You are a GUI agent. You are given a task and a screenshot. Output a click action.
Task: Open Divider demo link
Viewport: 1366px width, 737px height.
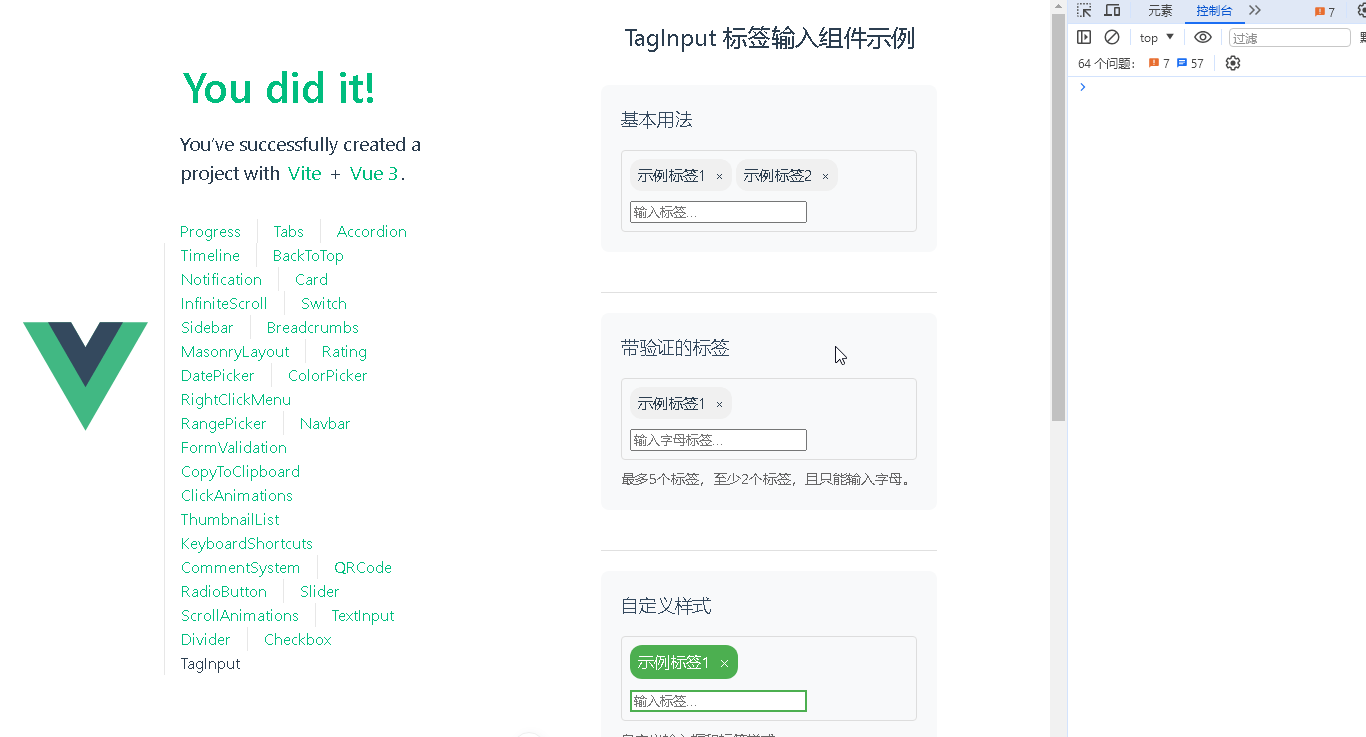[206, 639]
